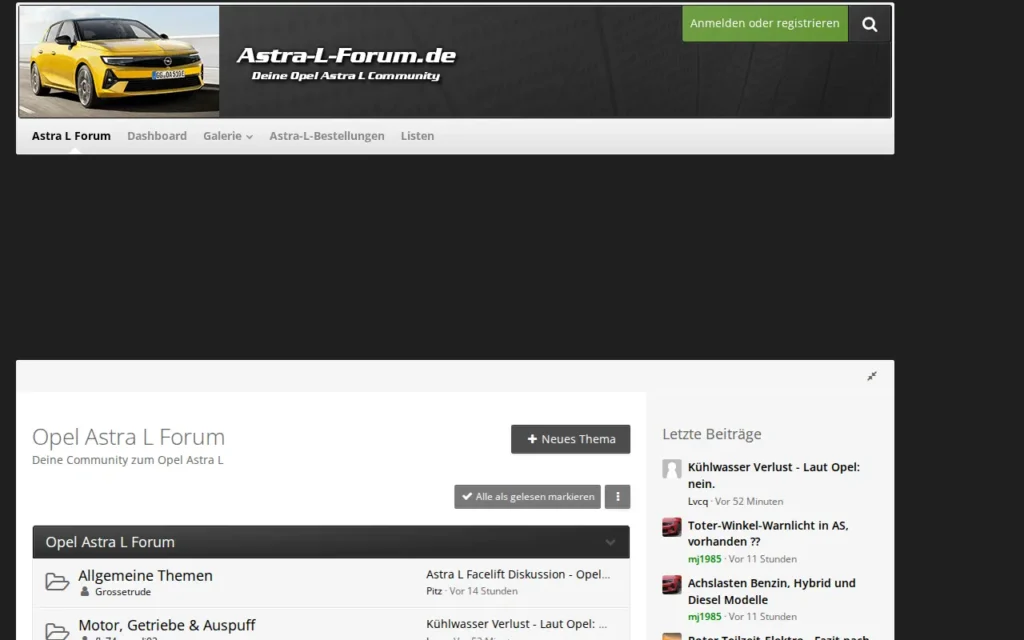Viewport: 1024px width, 640px height.
Task: Open the Allgemeine Themen board
Action: [x=145, y=575]
